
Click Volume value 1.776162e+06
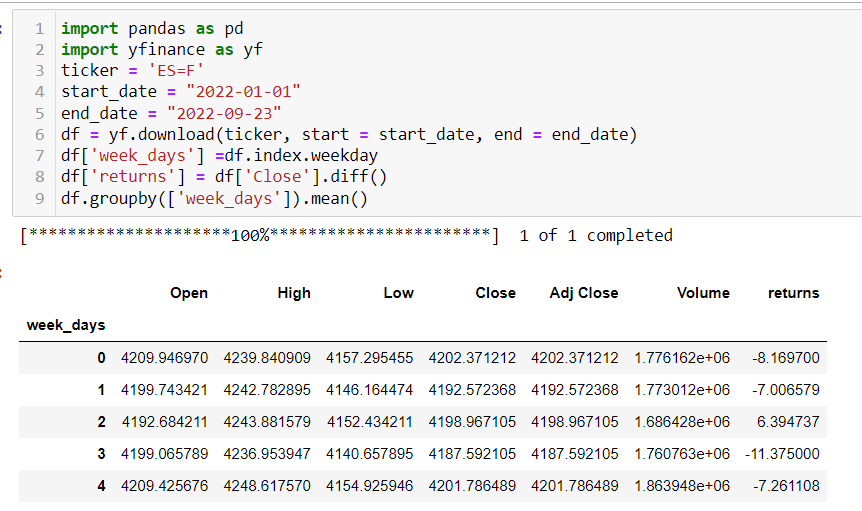[x=682, y=358]
